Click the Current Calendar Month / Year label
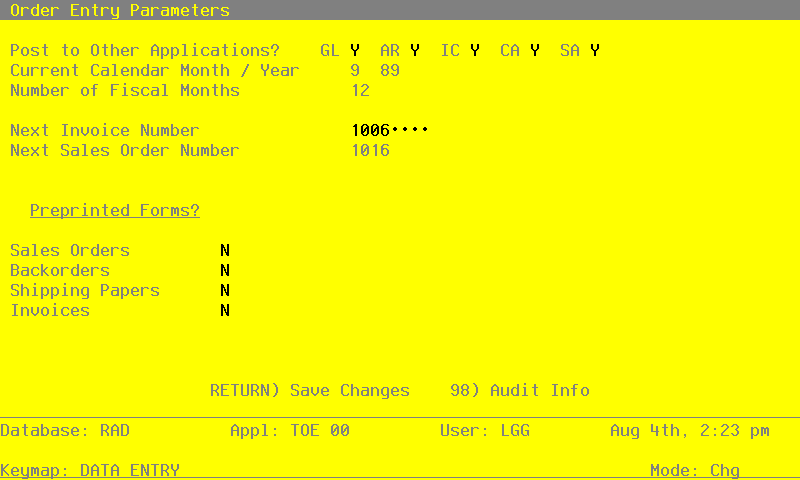 click(x=155, y=70)
